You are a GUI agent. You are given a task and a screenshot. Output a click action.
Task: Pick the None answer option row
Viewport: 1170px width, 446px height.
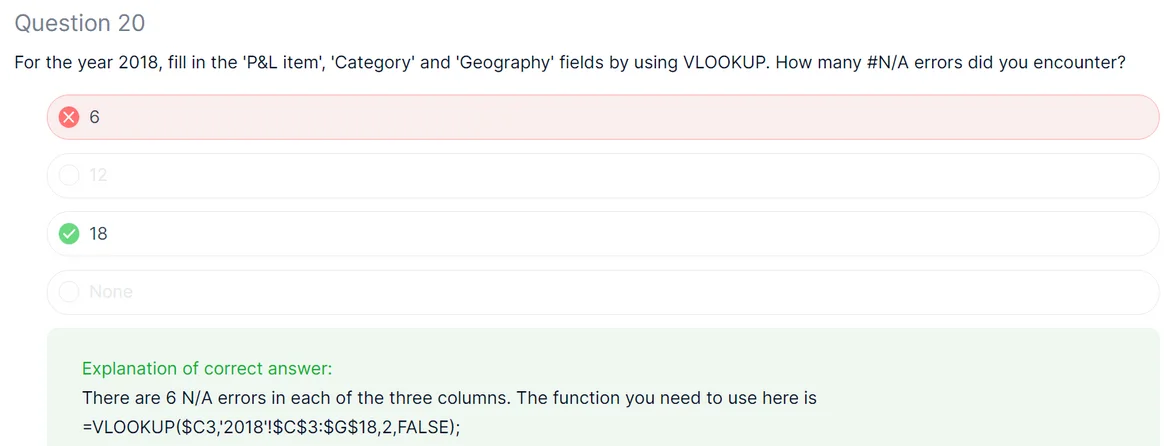(x=602, y=292)
